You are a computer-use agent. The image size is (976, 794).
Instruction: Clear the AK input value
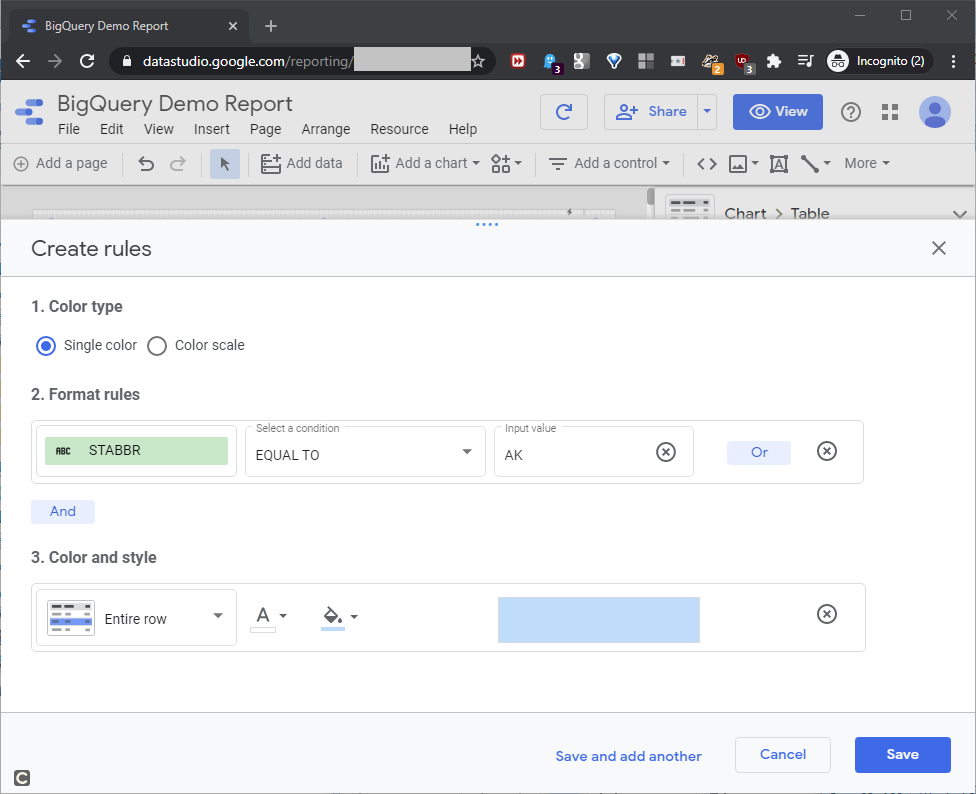tap(665, 452)
